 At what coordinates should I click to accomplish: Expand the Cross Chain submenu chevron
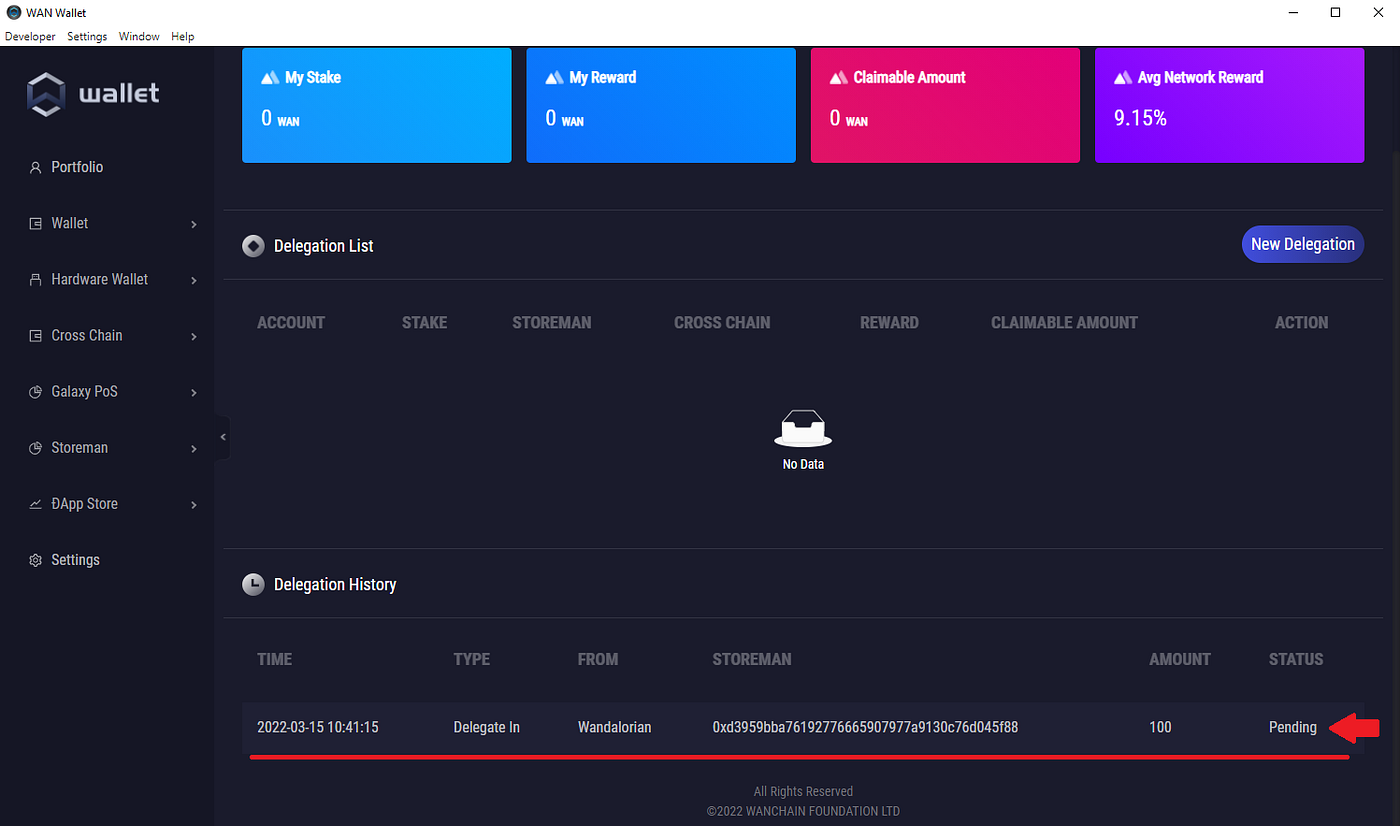point(194,336)
